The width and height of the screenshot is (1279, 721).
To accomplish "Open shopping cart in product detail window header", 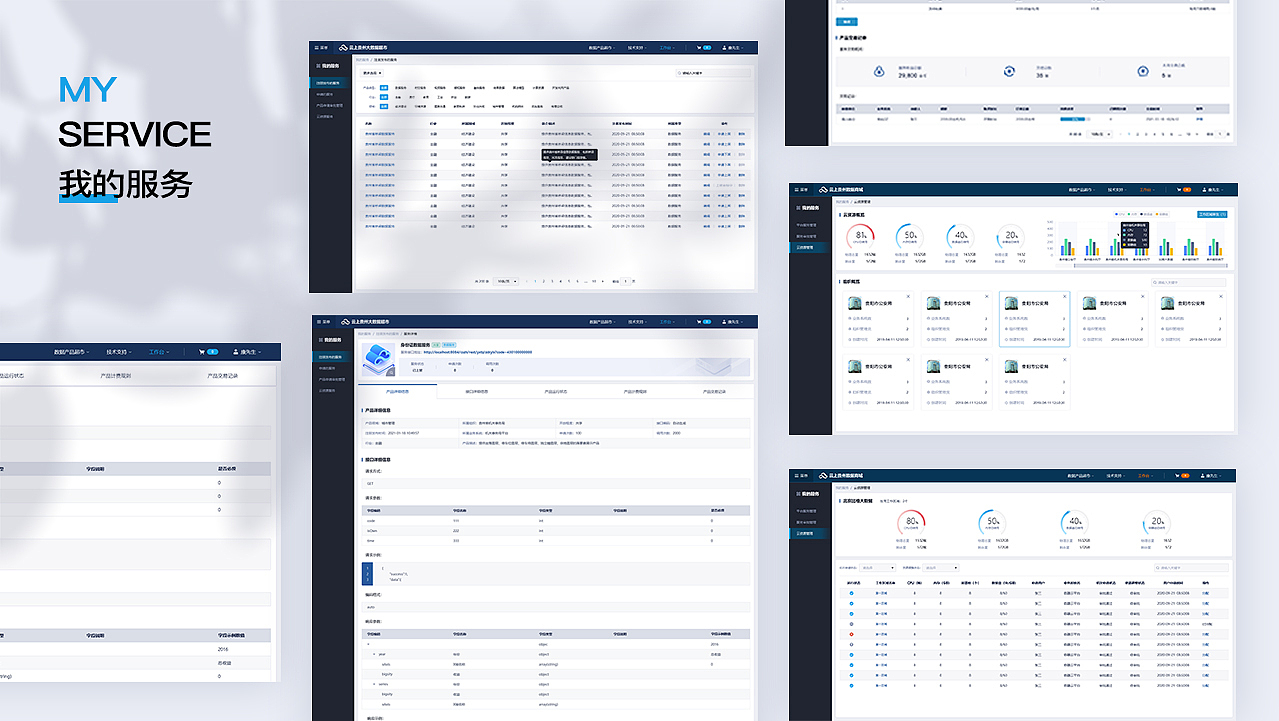I will pyautogui.click(x=700, y=322).
